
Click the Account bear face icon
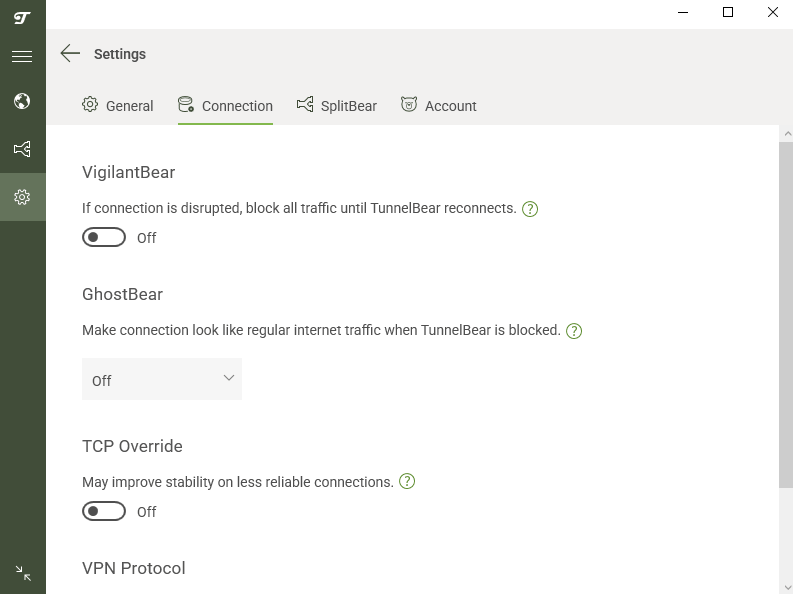coord(409,104)
